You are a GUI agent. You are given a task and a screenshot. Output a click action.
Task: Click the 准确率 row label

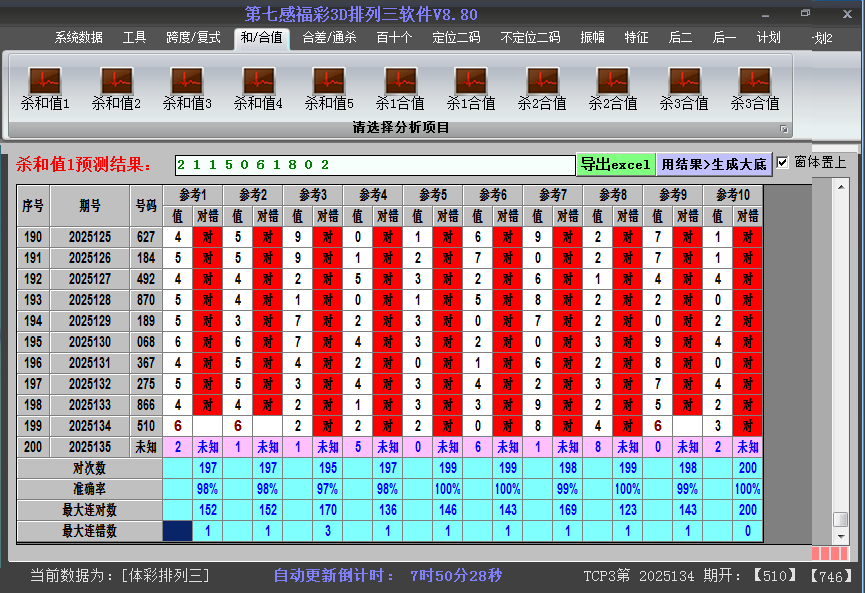click(x=89, y=489)
